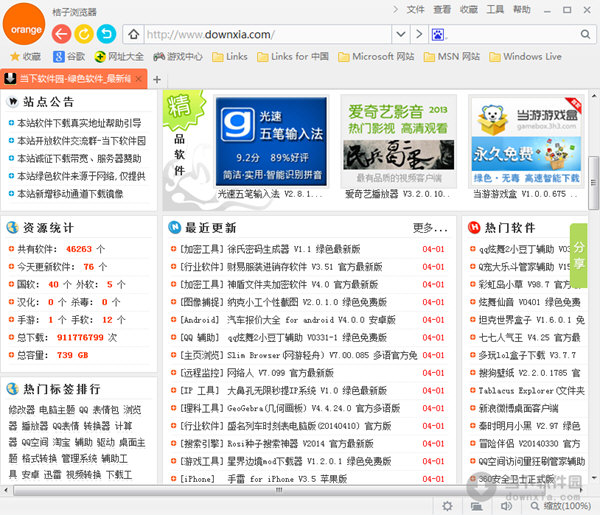Open the home page icon
Viewport: 600px width, 515px height.
[x=134, y=34]
